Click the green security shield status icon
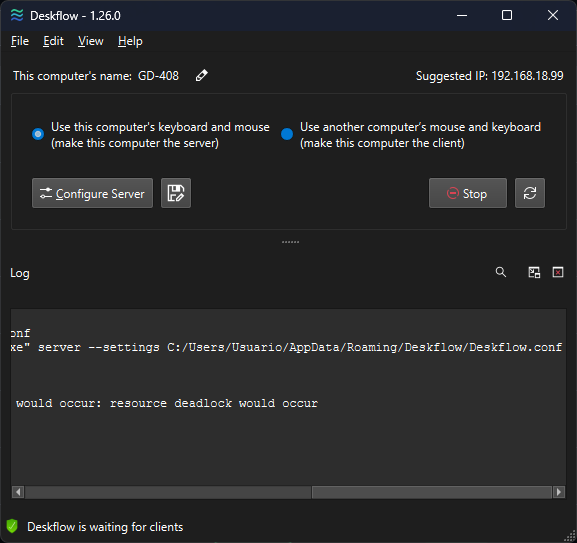This screenshot has width=577, height=543. click(x=12, y=526)
